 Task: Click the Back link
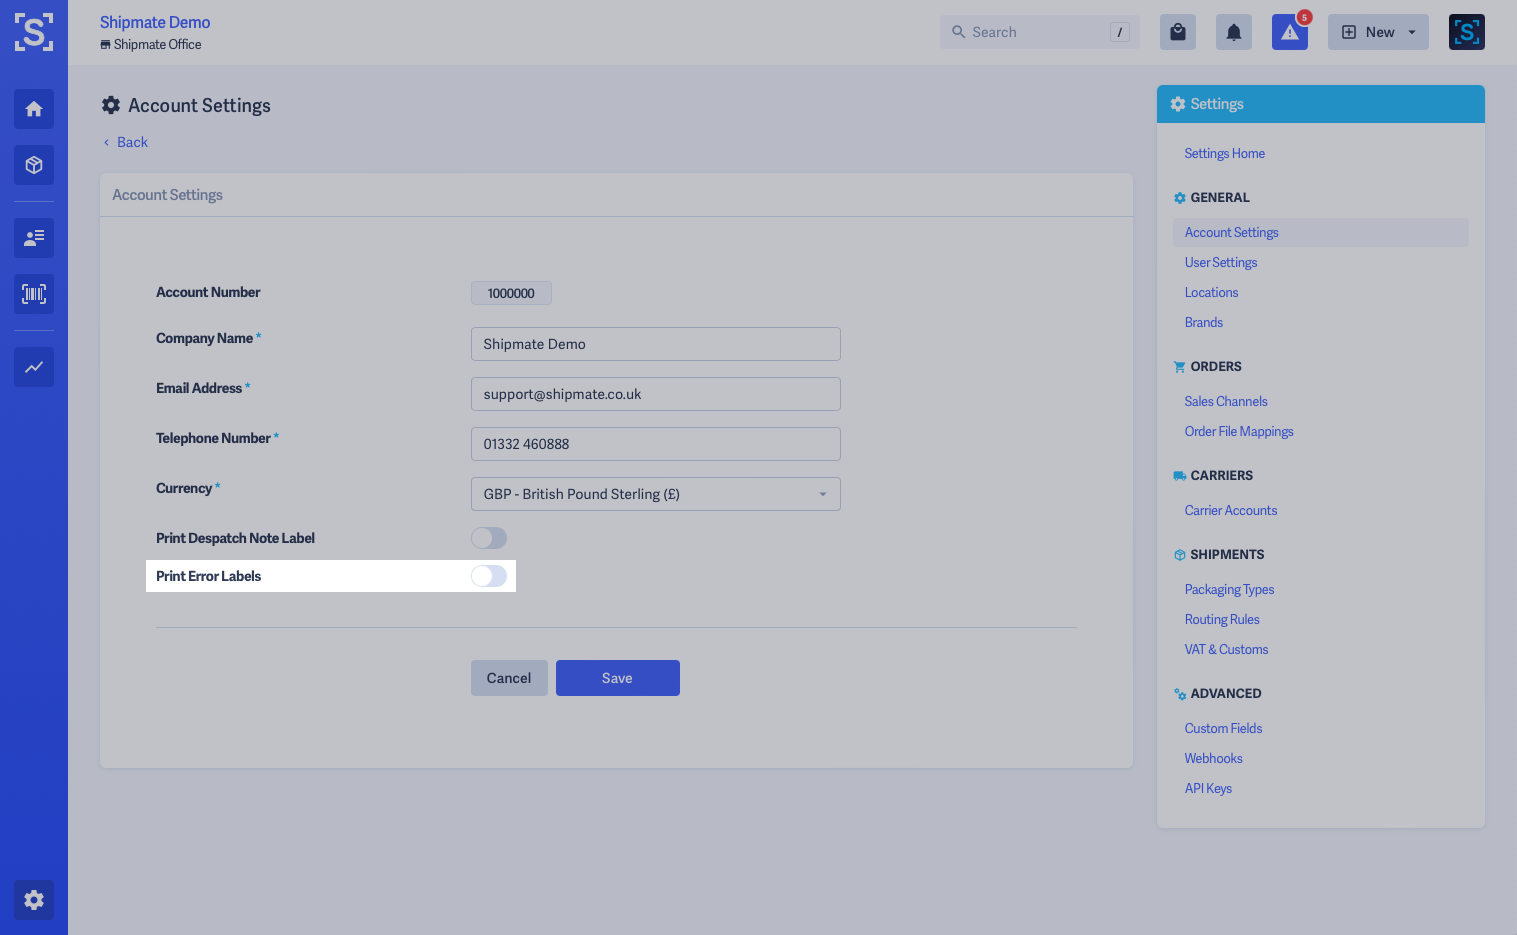[126, 142]
